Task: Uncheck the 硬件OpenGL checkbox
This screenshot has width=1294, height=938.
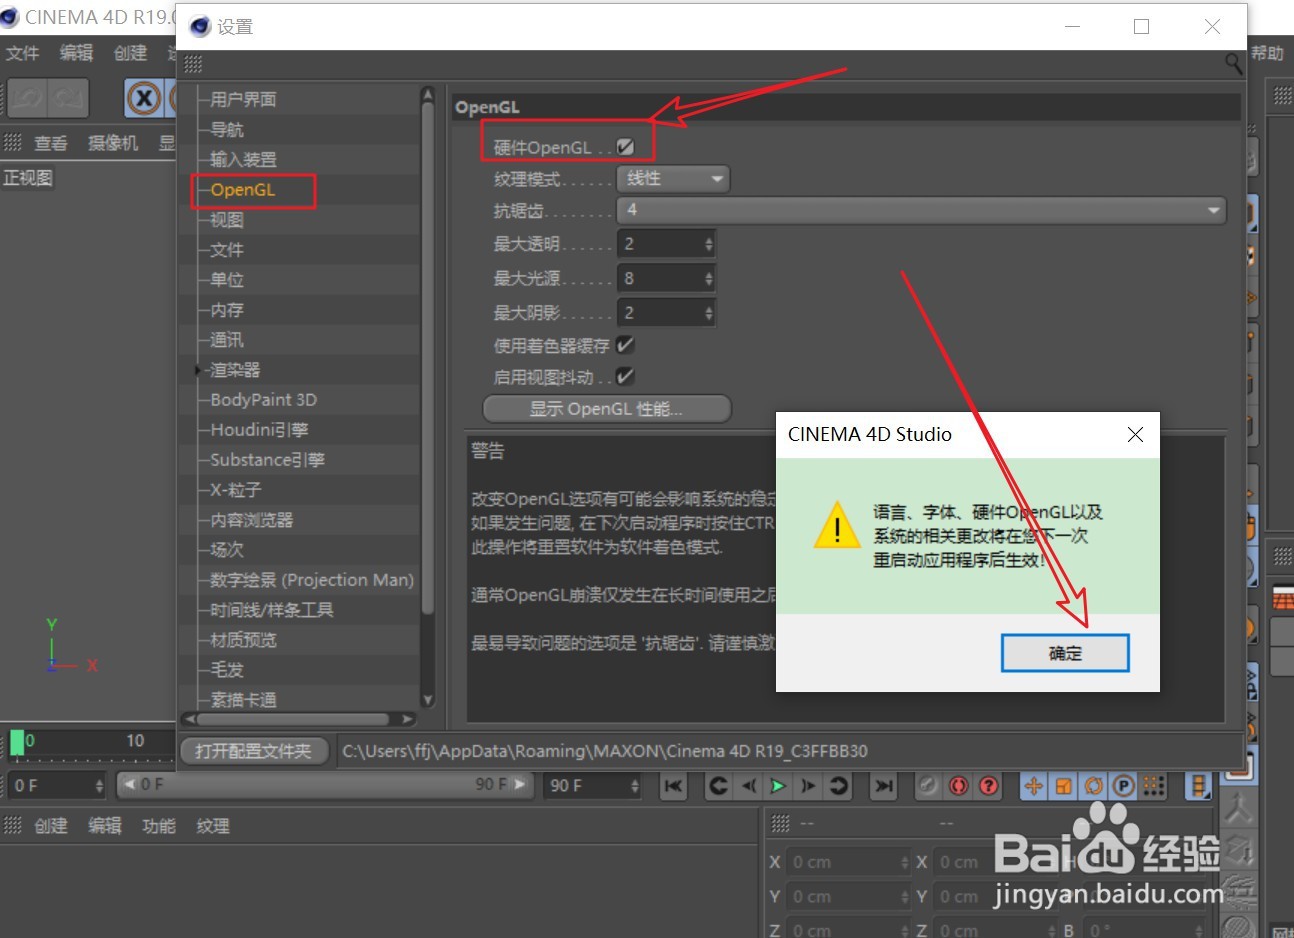Action: coord(626,147)
